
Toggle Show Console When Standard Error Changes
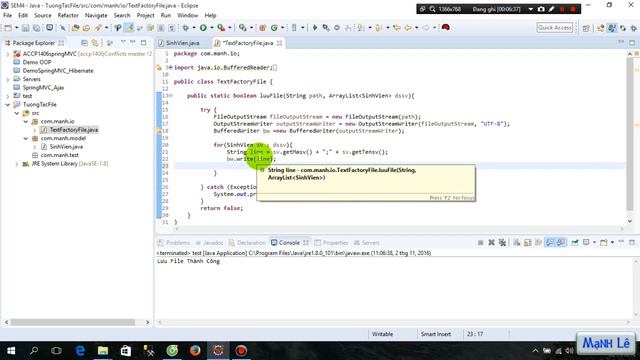pyautogui.click(x=561, y=242)
